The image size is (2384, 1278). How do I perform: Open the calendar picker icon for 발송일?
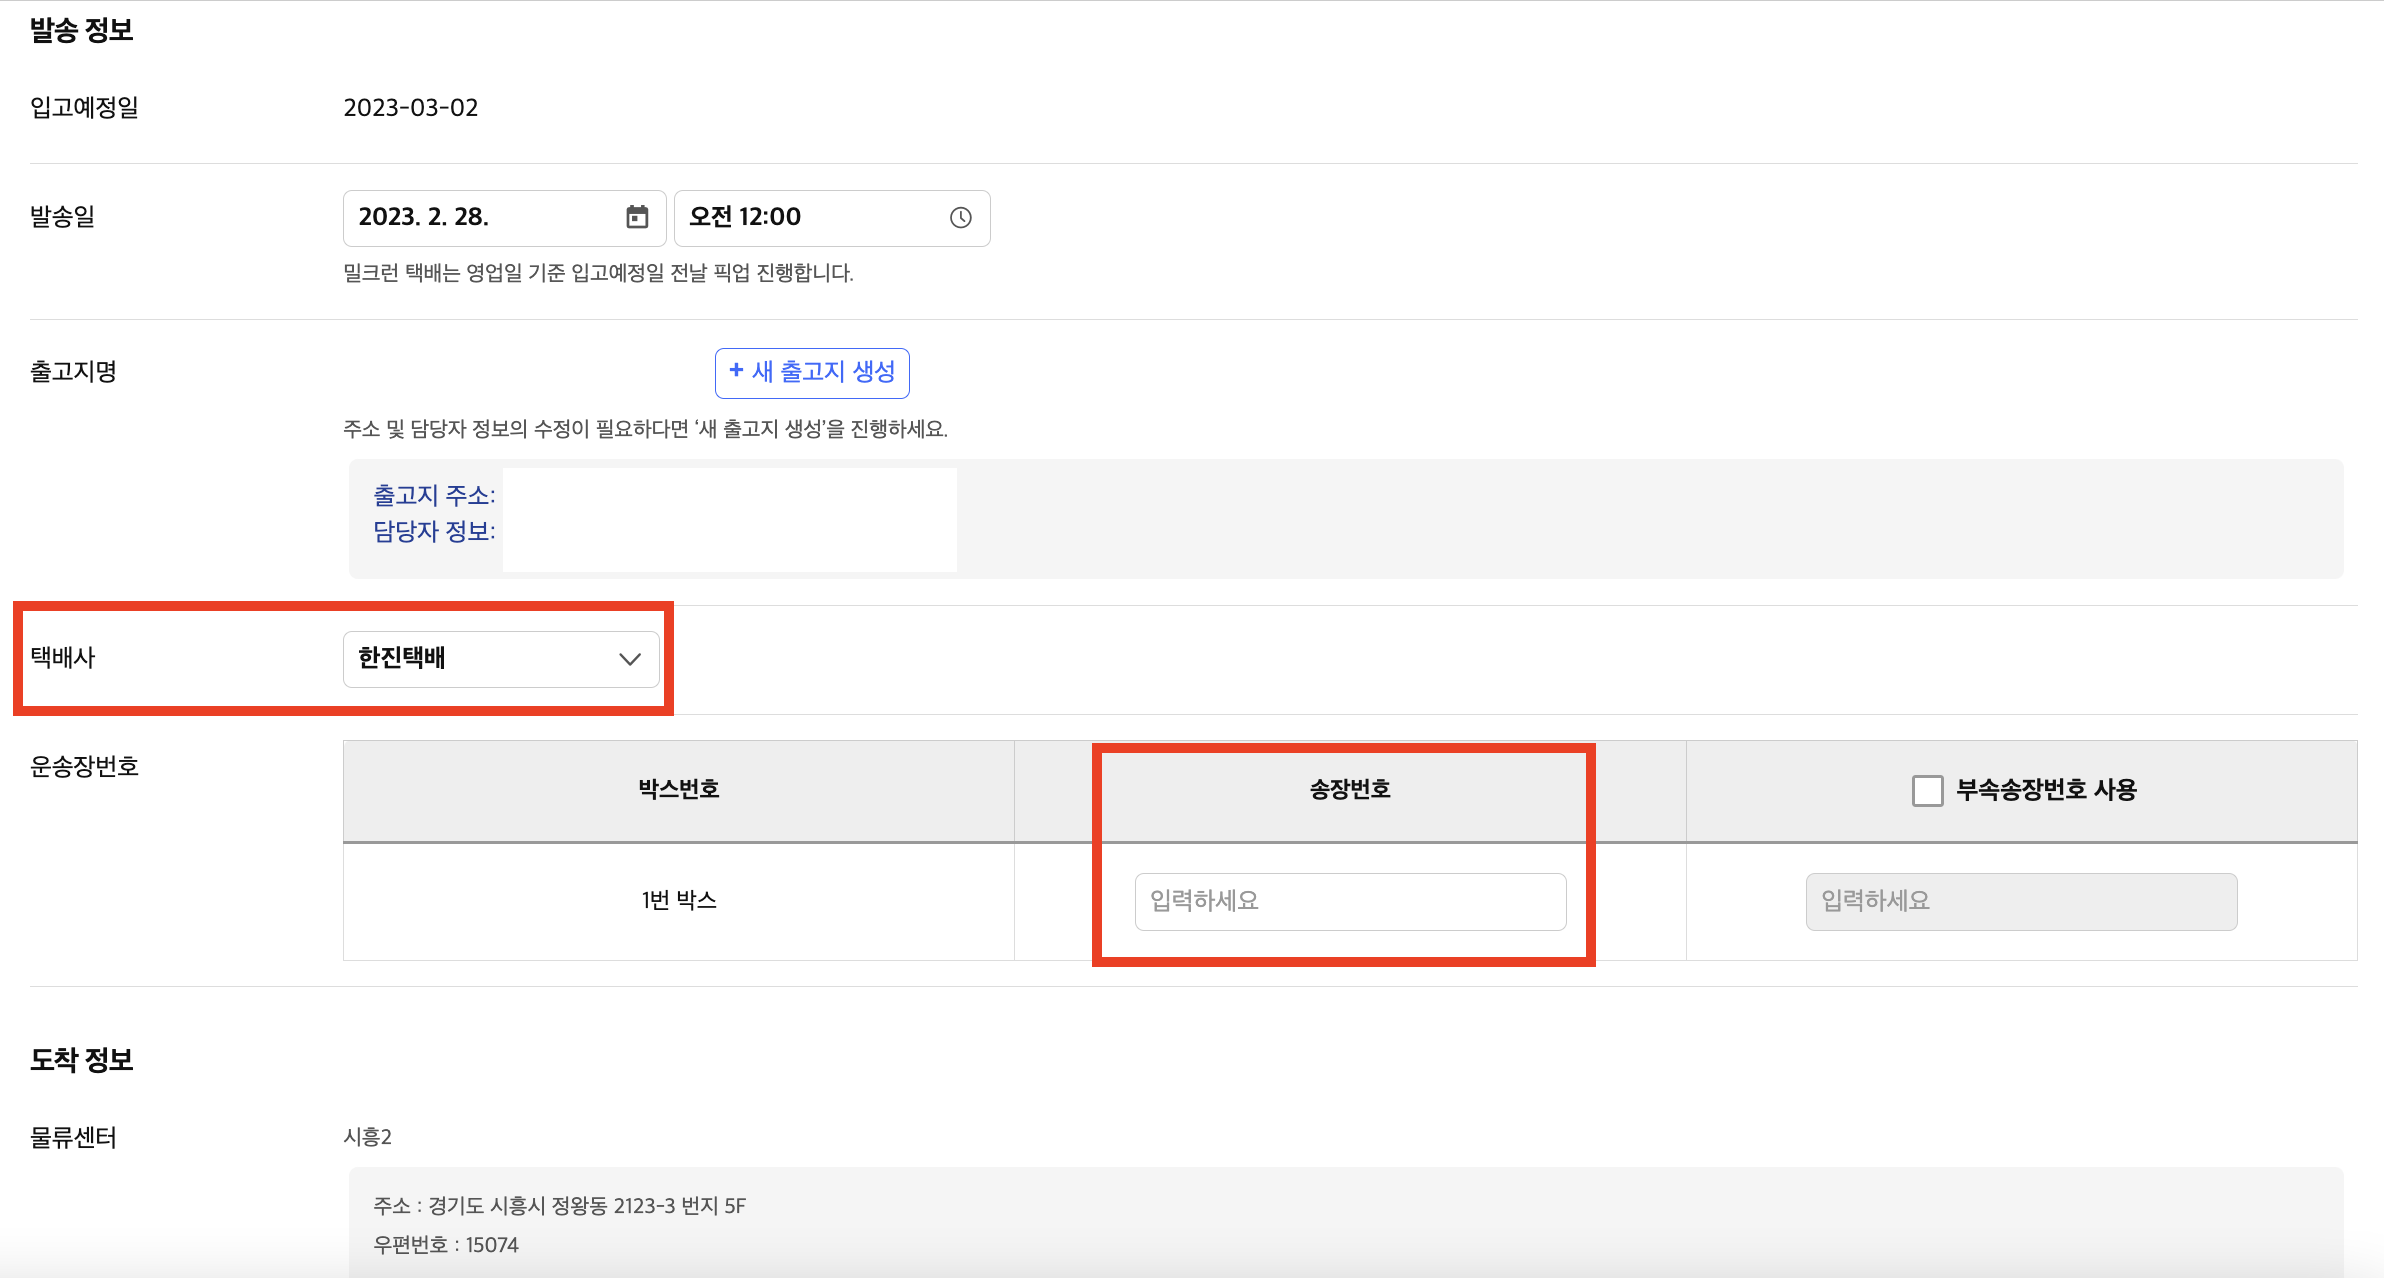pyautogui.click(x=637, y=217)
